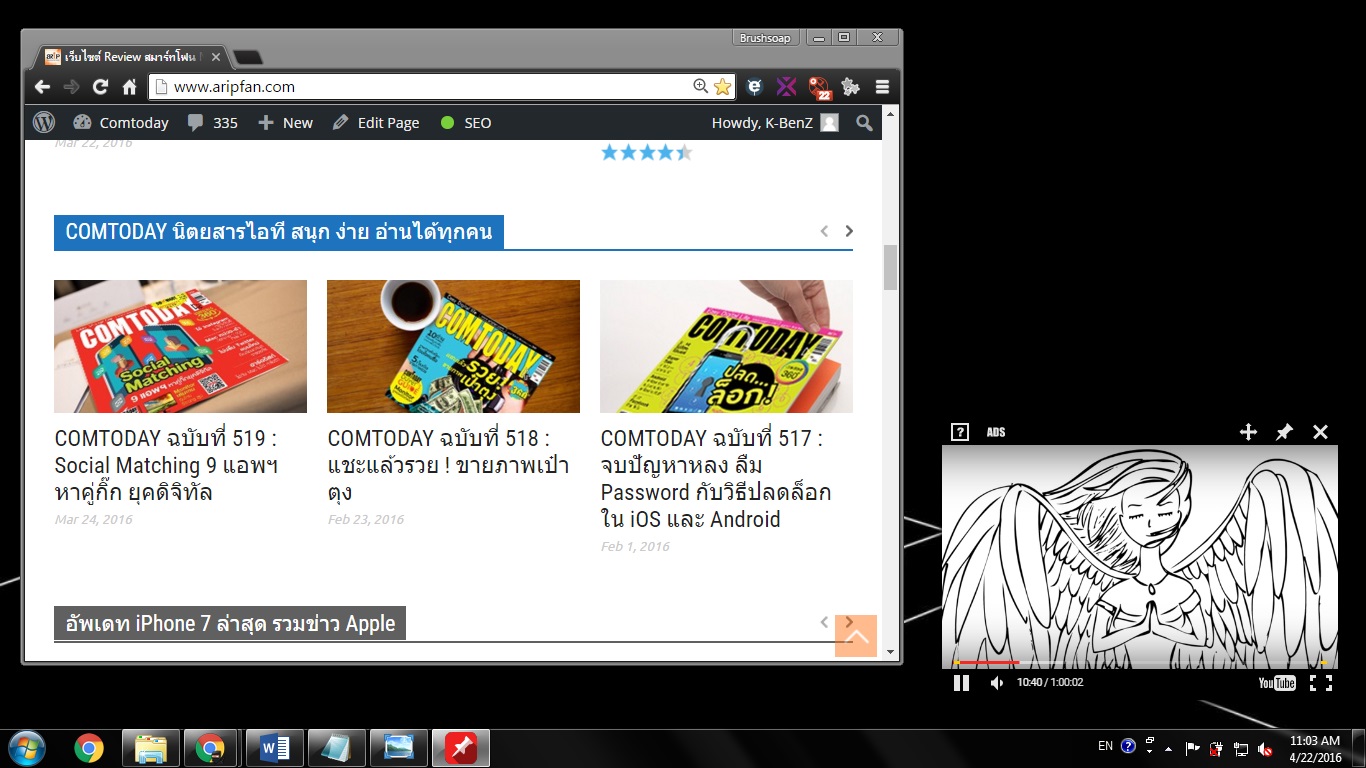Viewport: 1366px width, 768px height.
Task: Click the COMTODAY section heading
Action: click(279, 232)
